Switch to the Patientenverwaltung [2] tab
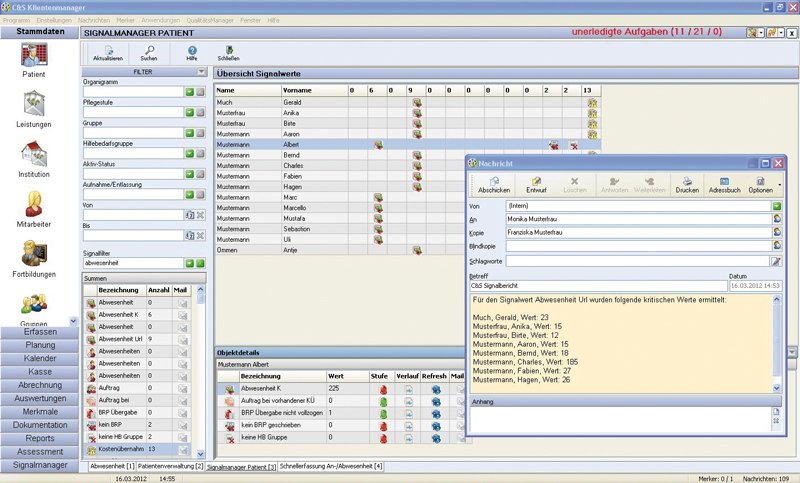 tap(170, 466)
